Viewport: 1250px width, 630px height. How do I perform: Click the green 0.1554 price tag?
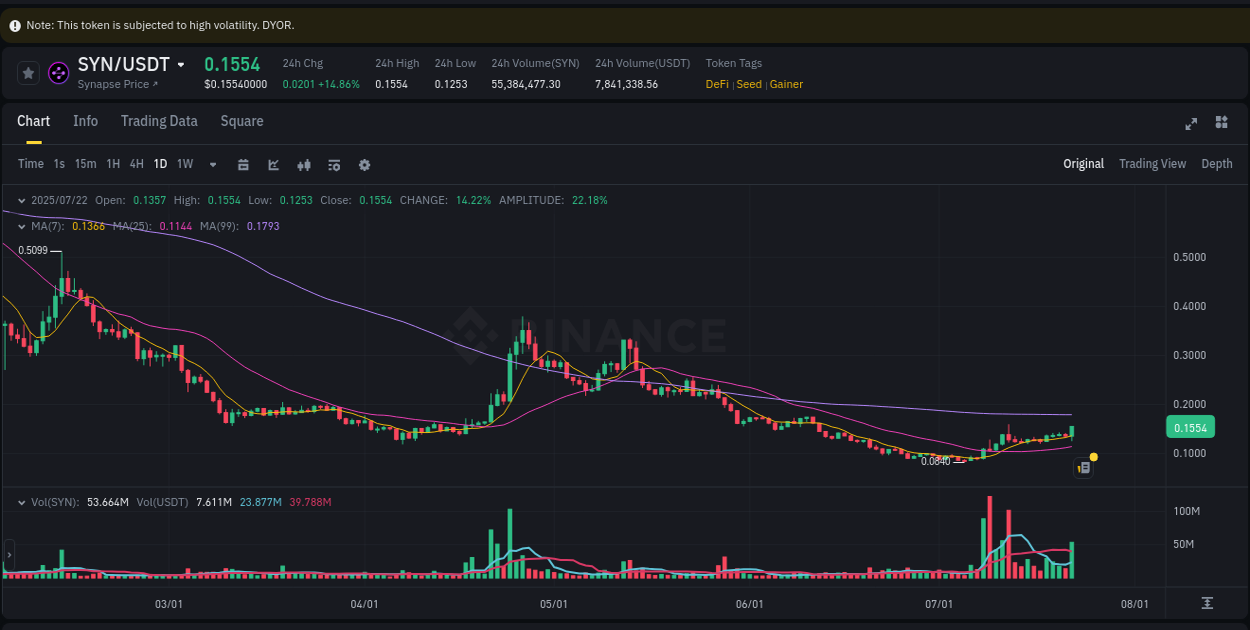tap(1190, 427)
